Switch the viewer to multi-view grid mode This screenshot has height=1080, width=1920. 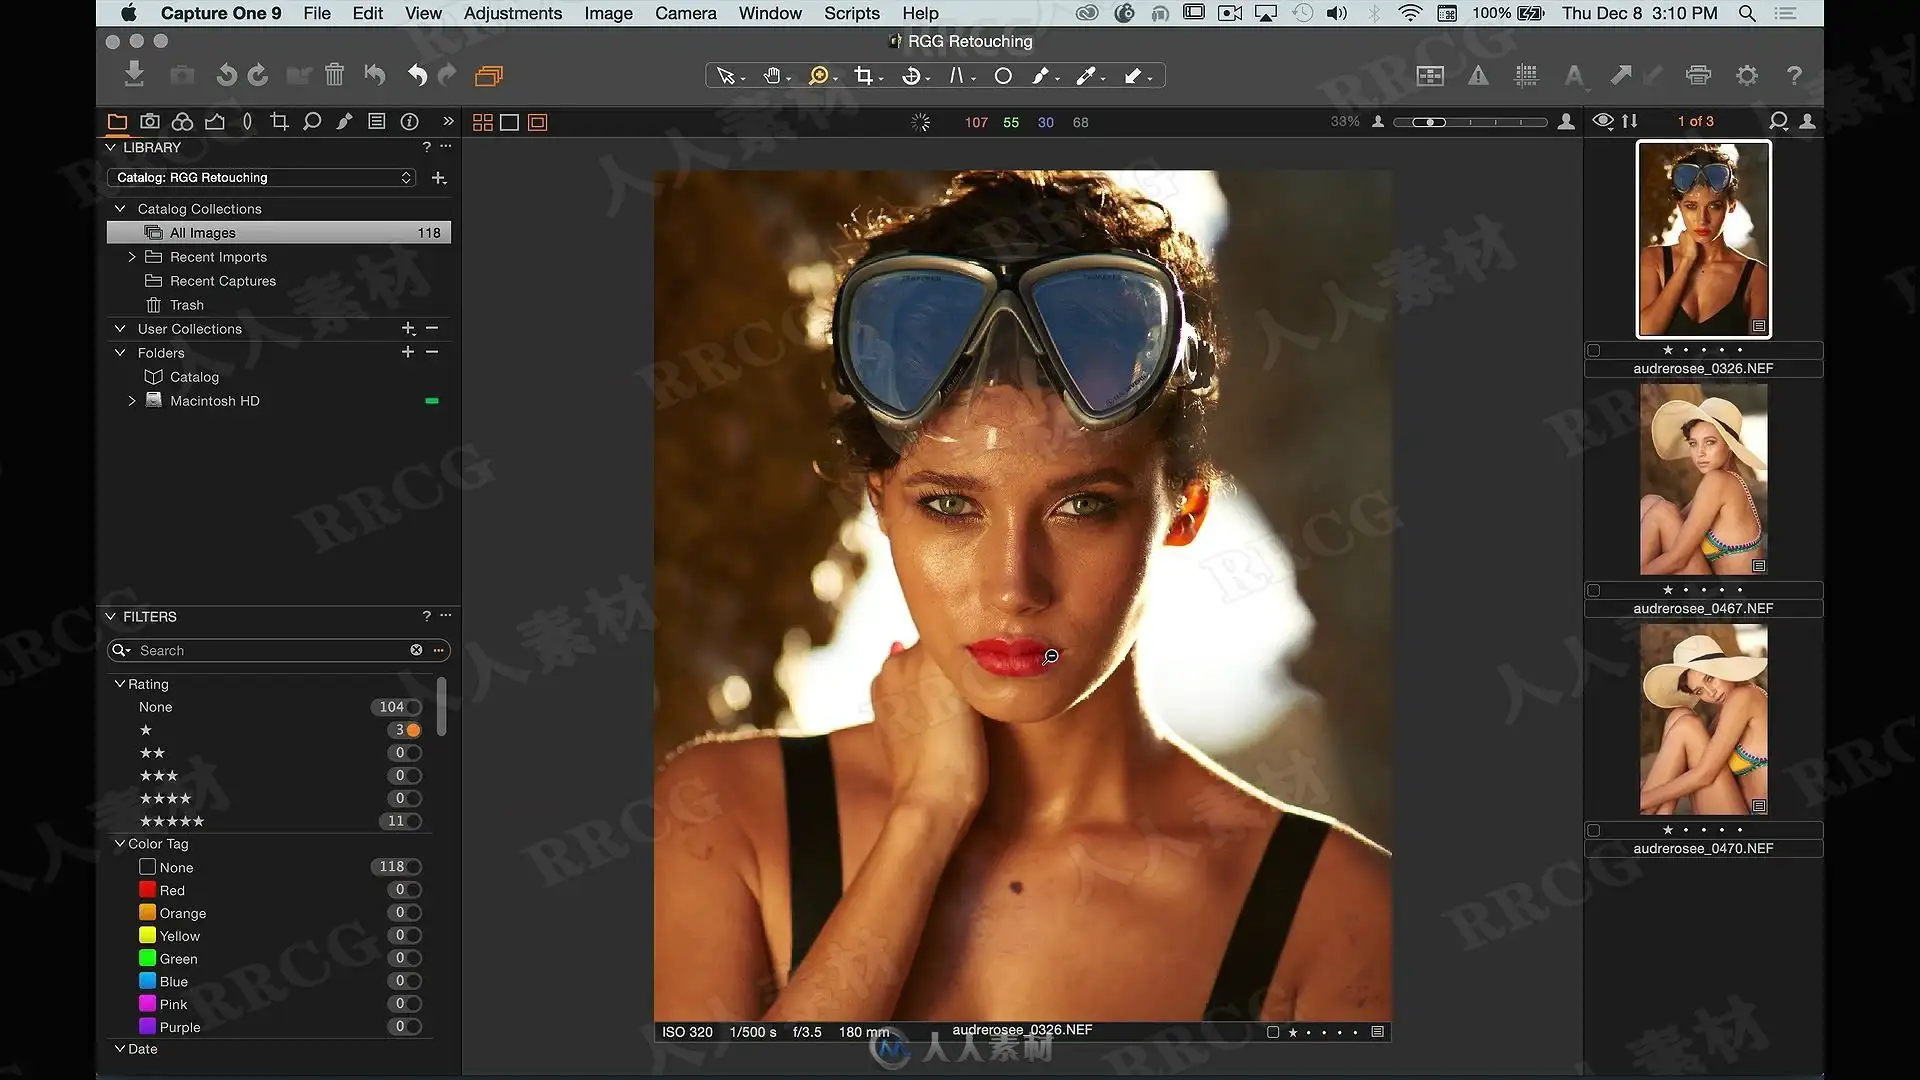[483, 122]
